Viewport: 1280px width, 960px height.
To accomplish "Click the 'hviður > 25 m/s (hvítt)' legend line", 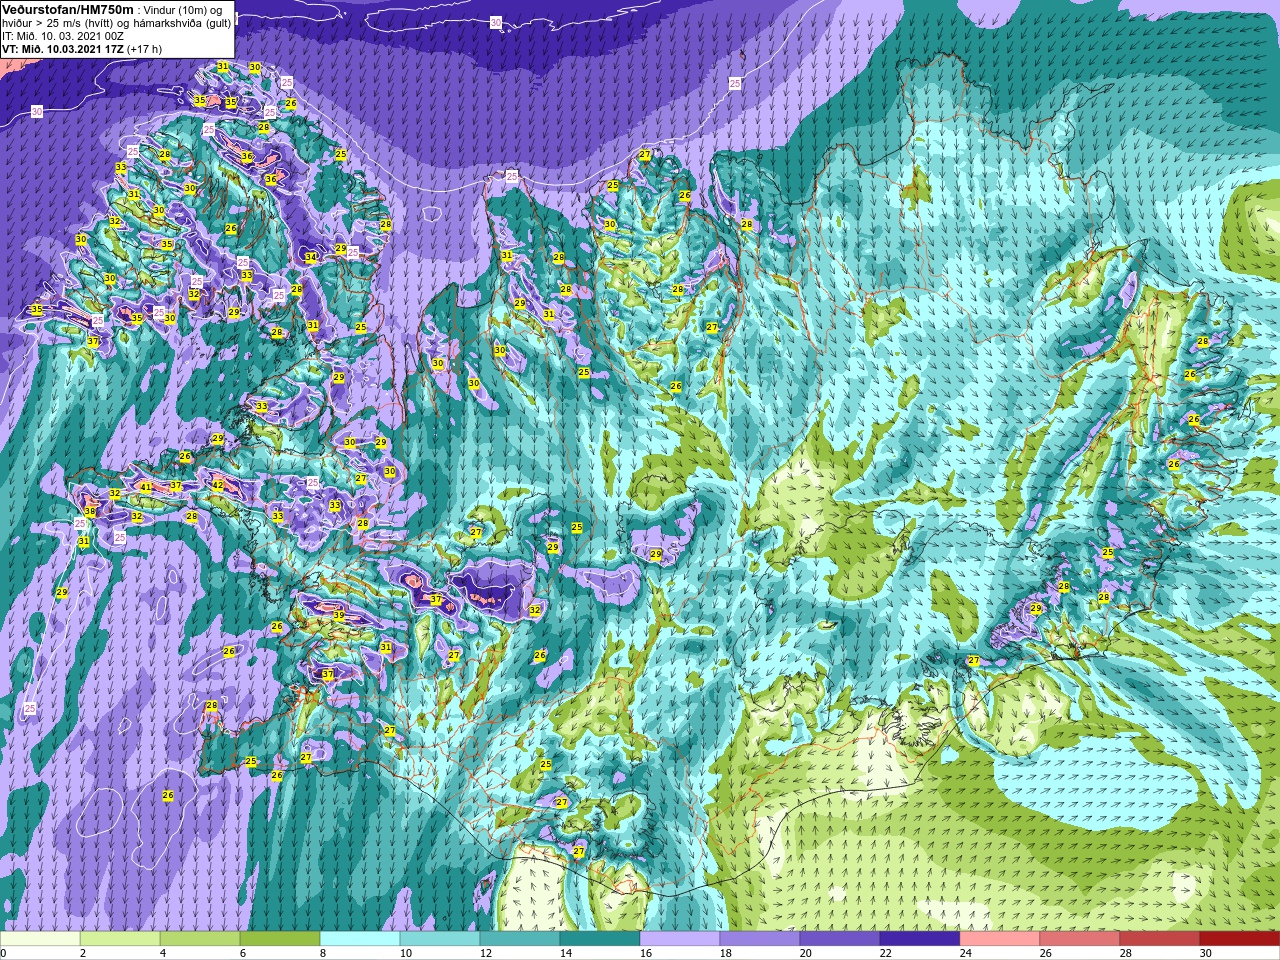I will (x=118, y=23).
